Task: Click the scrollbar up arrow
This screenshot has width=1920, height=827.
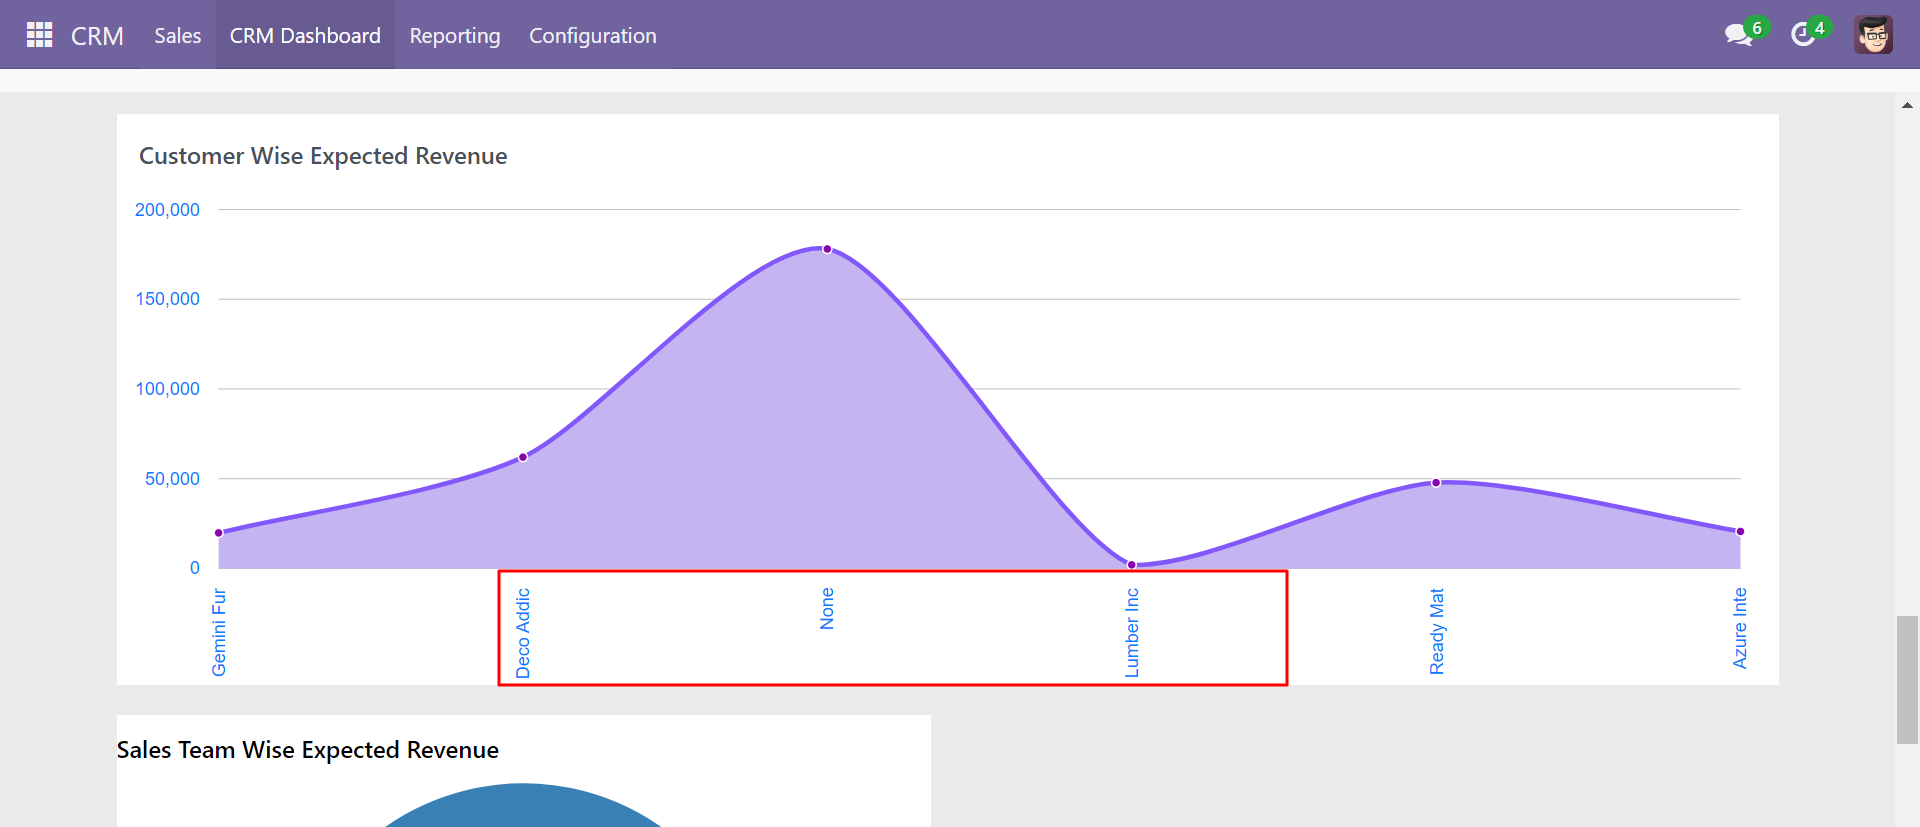Action: point(1907,105)
